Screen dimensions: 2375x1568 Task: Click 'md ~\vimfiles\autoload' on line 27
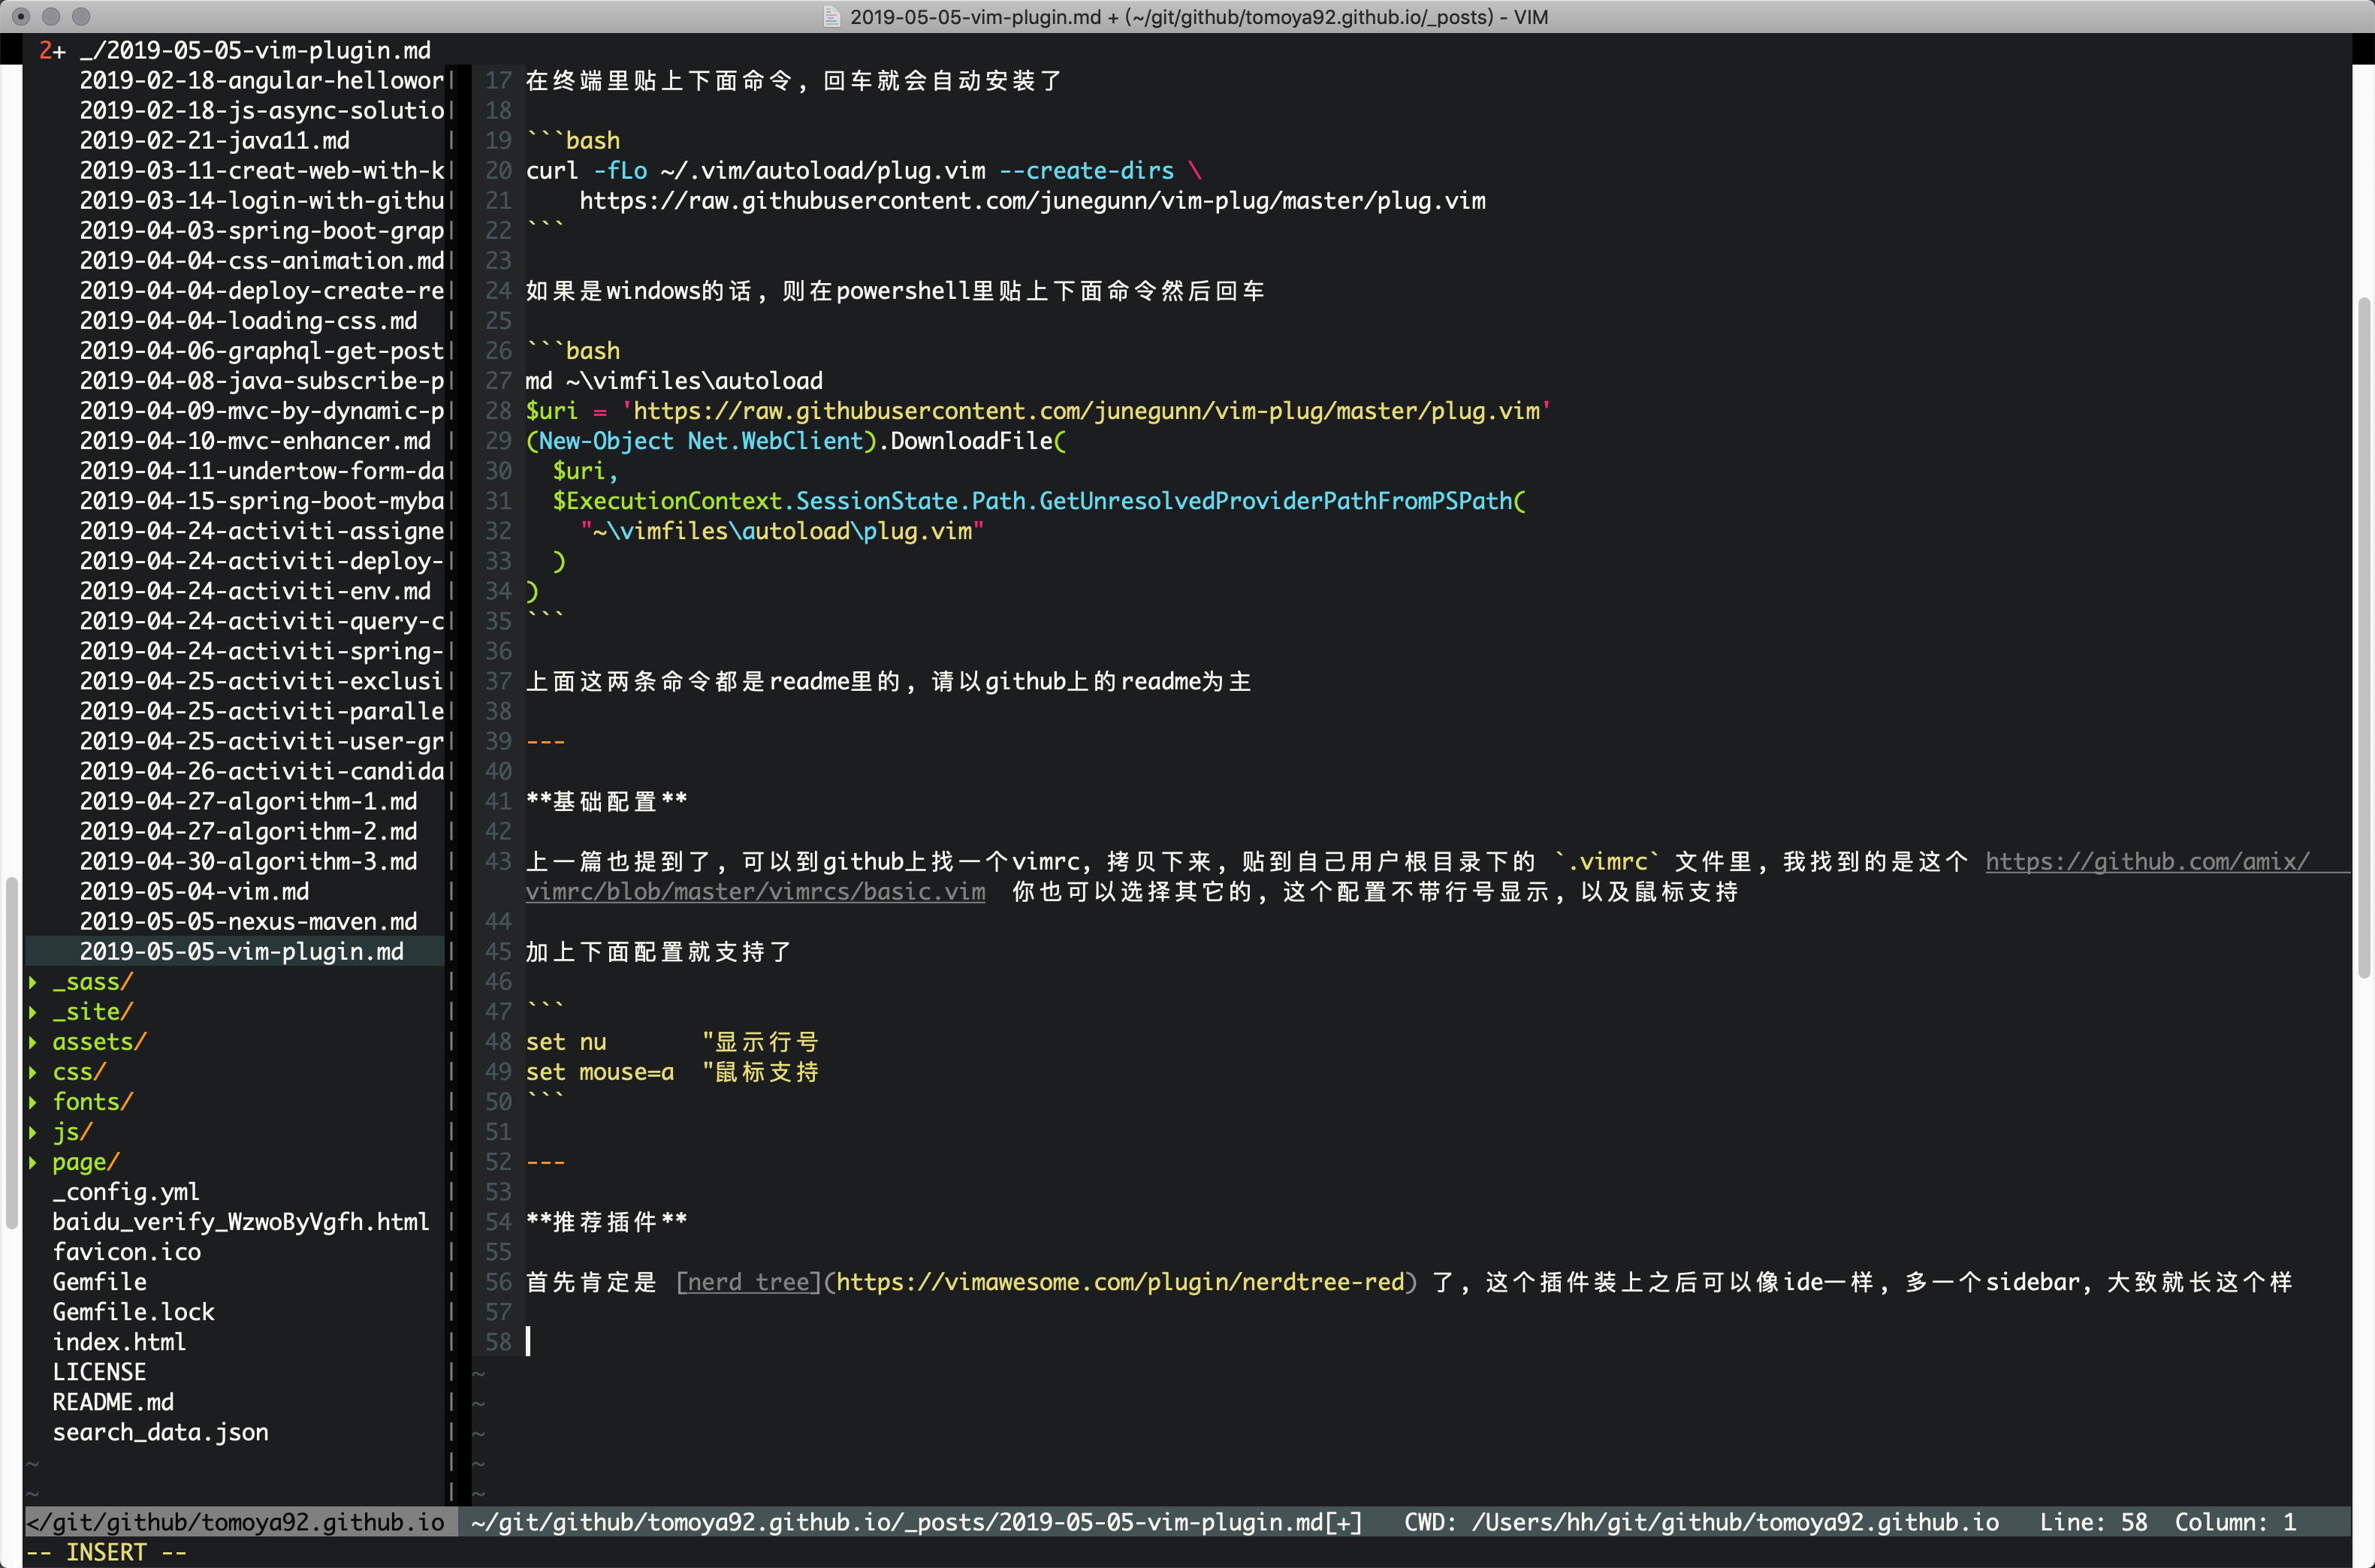(674, 381)
